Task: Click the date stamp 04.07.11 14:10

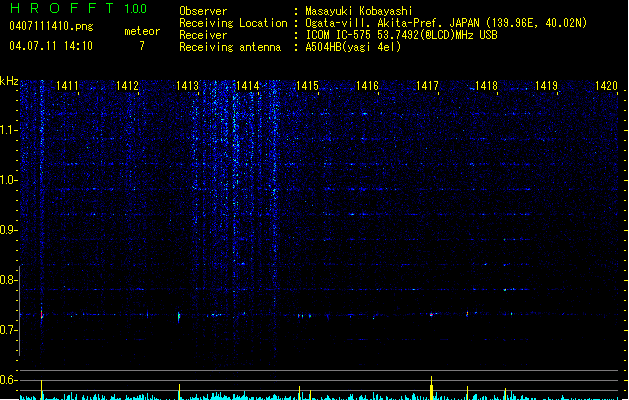Action: click(51, 46)
